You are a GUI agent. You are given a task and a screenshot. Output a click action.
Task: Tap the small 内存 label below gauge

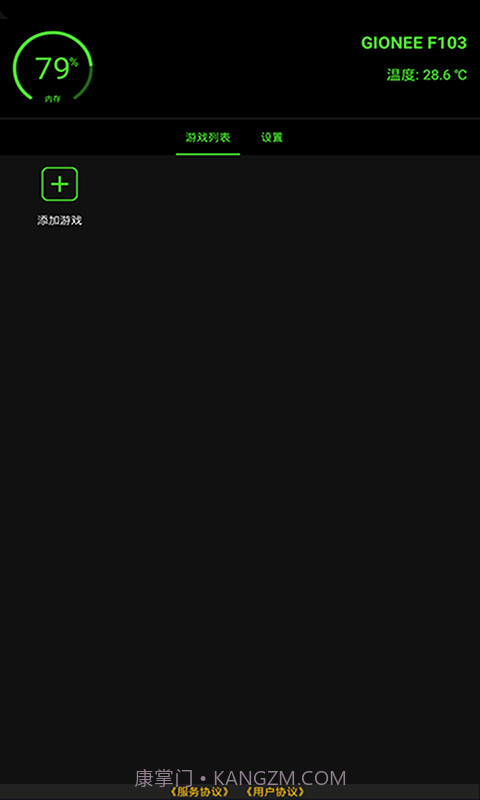pyautogui.click(x=53, y=99)
